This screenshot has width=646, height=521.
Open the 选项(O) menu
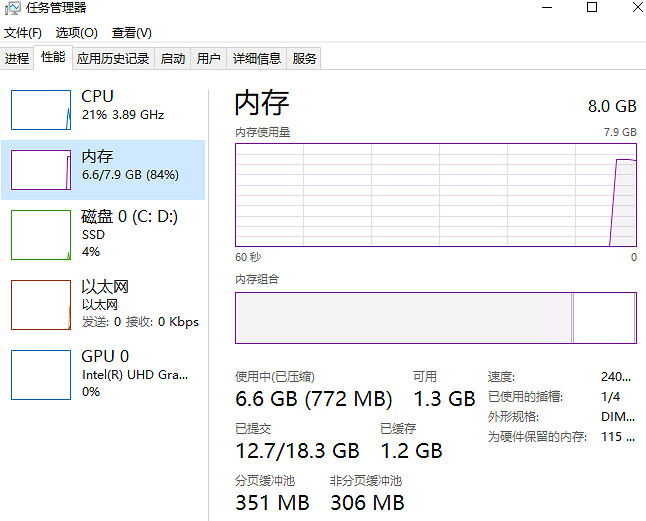76,33
